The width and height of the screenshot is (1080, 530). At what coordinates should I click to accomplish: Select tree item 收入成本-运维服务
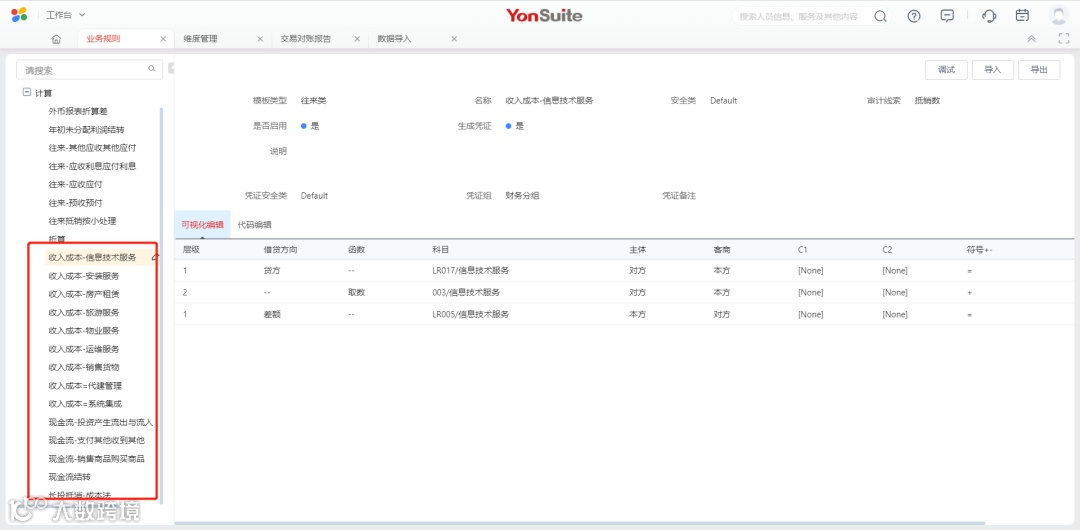point(83,349)
